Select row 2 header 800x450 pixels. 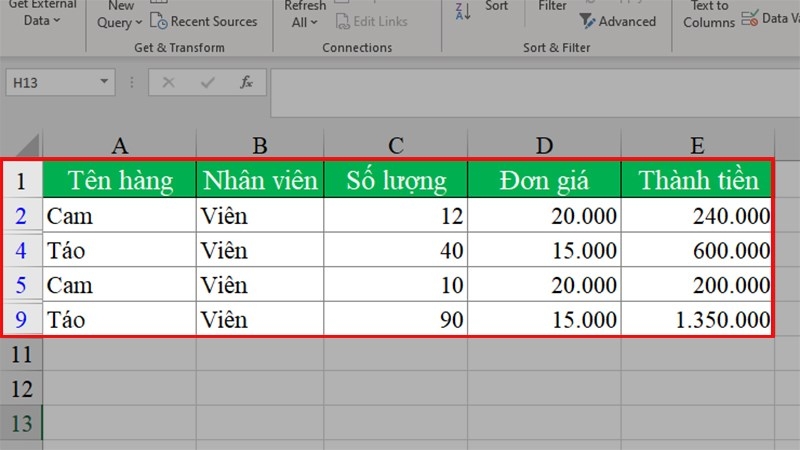click(21, 215)
